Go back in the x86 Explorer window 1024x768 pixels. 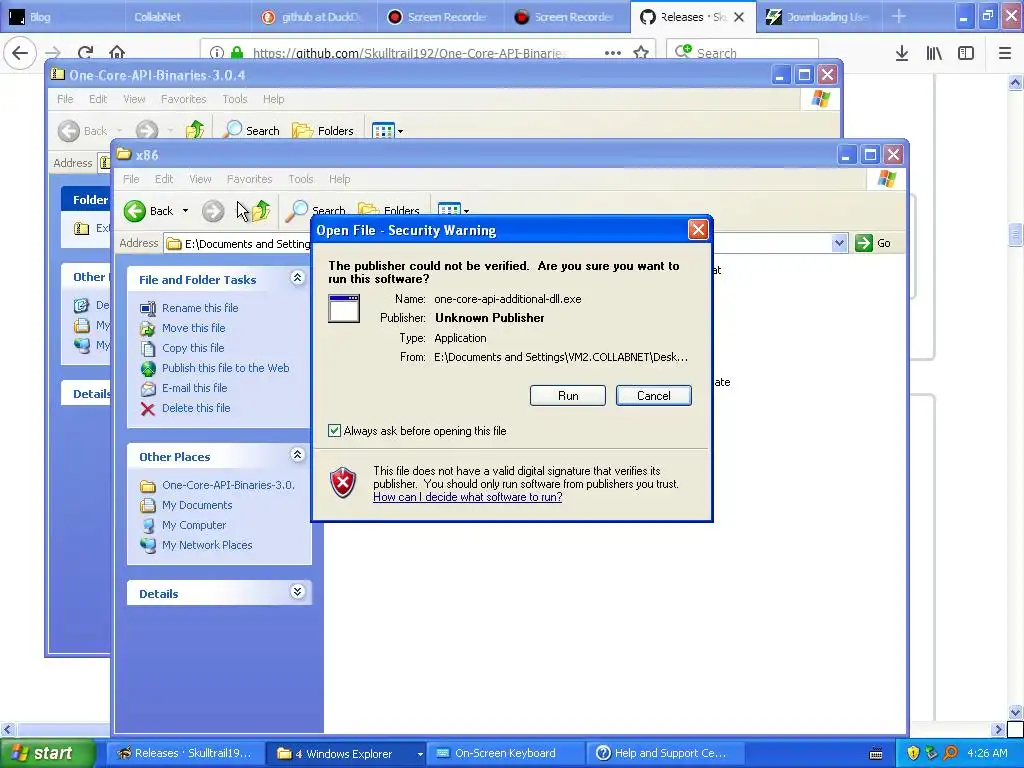click(x=149, y=211)
